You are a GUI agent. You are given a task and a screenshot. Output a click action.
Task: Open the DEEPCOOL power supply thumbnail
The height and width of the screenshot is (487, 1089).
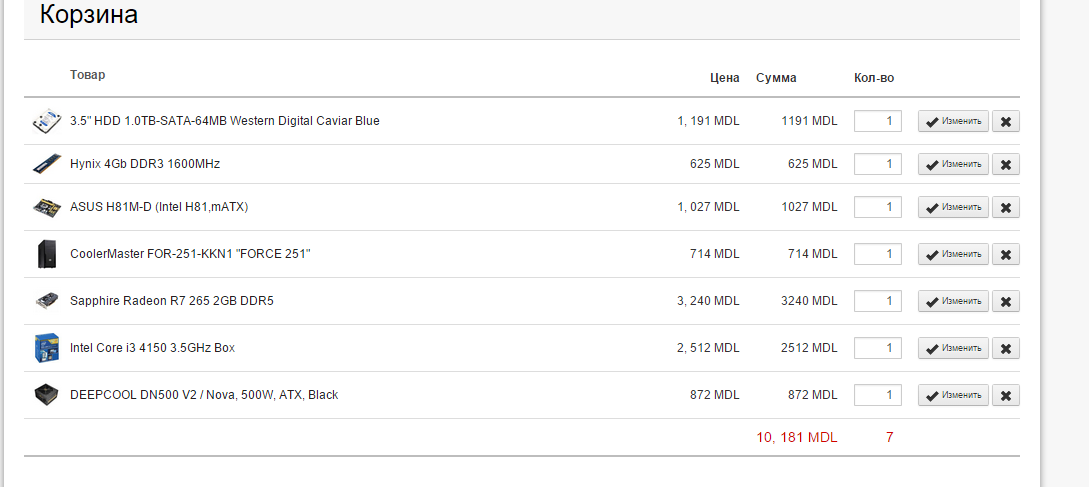pos(47,395)
